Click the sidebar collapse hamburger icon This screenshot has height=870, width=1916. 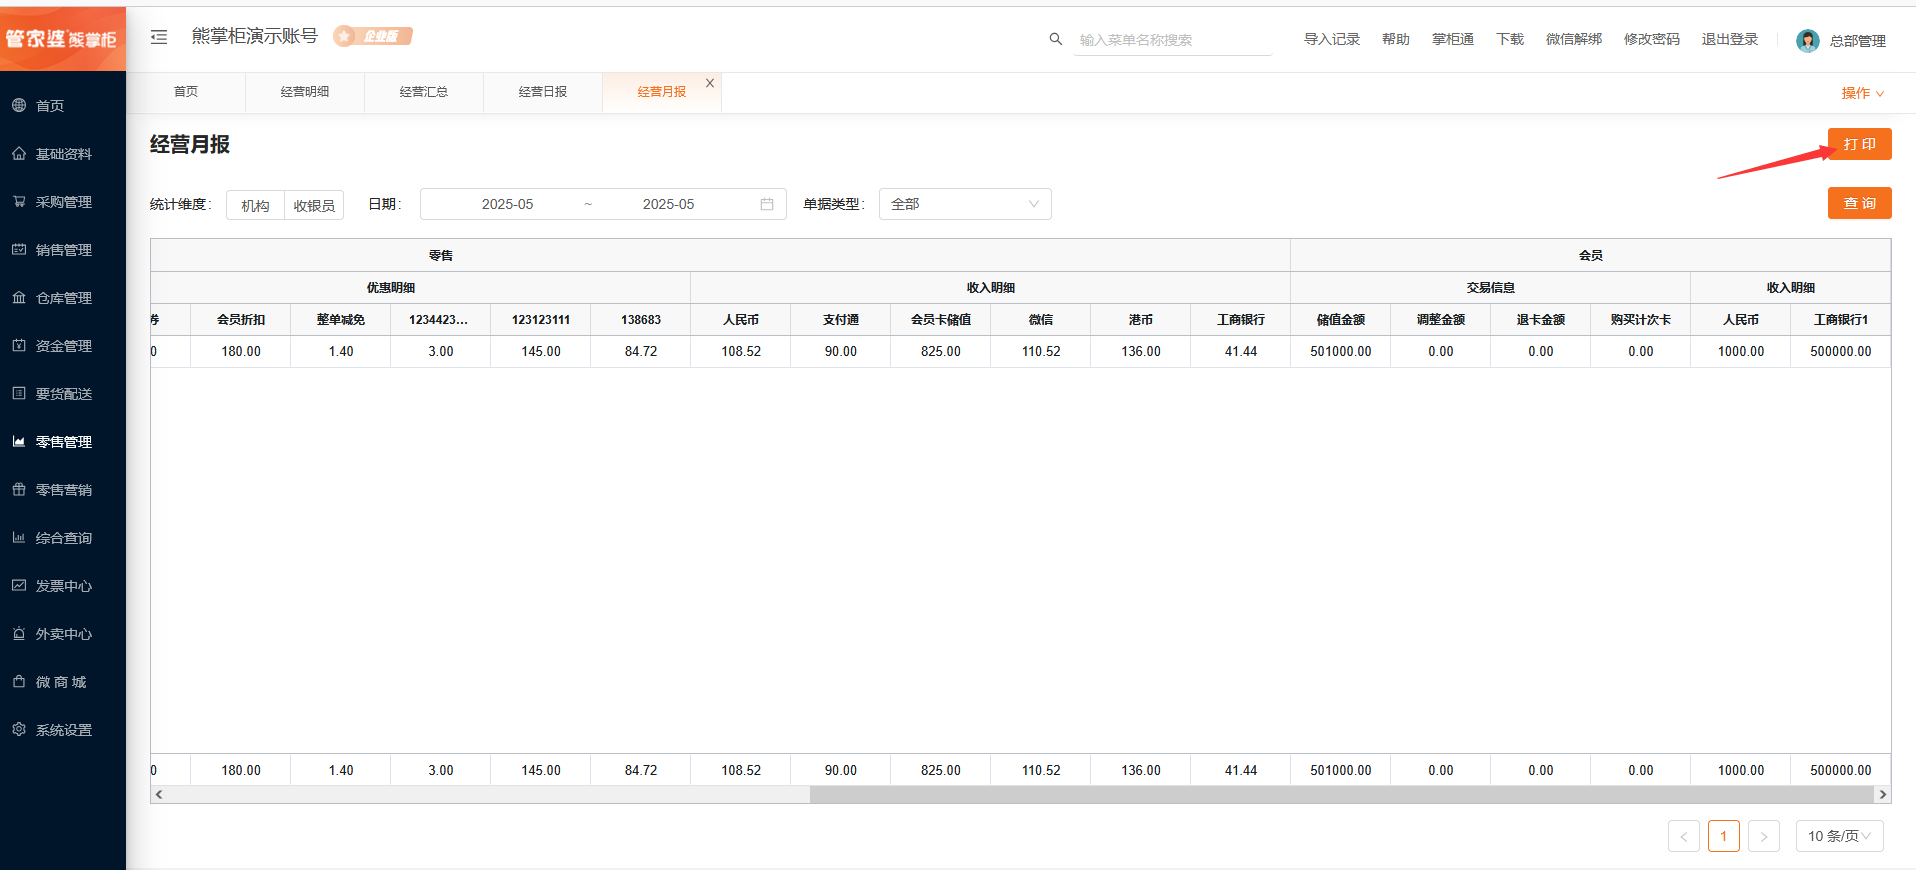coord(159,37)
